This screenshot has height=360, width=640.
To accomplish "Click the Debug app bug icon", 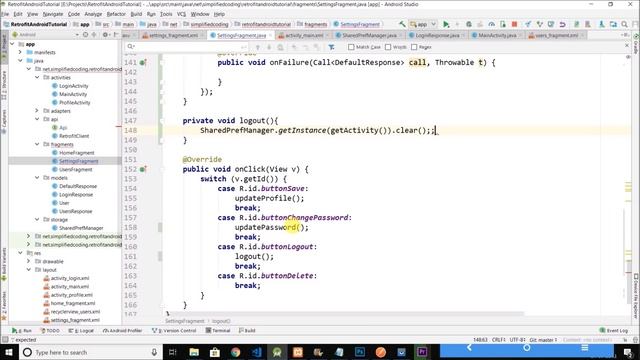I will click(x=469, y=24).
